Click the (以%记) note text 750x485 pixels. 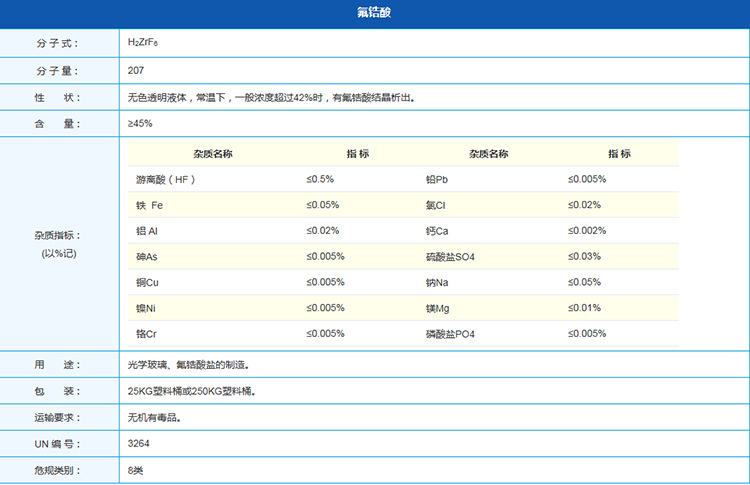(x=58, y=254)
